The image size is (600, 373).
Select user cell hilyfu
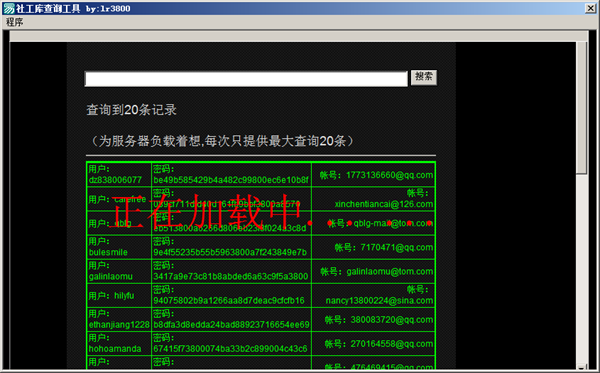[x=119, y=295]
